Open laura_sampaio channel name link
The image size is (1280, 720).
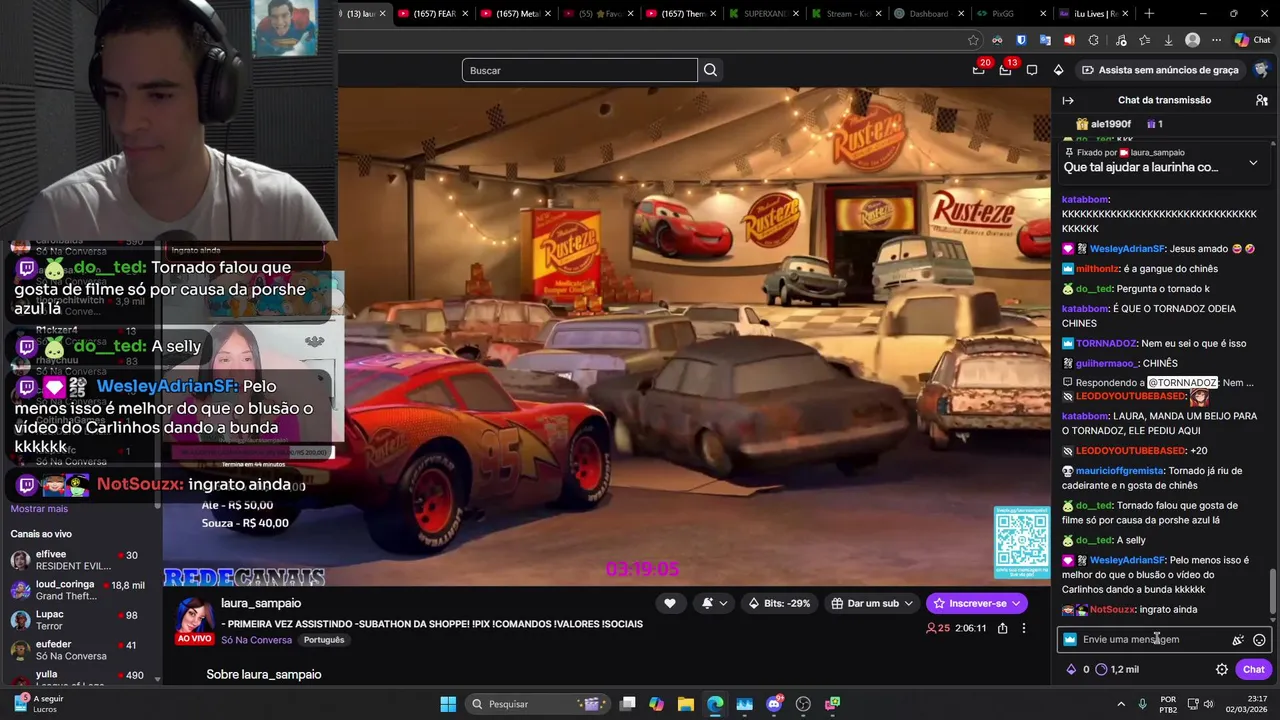click(261, 603)
